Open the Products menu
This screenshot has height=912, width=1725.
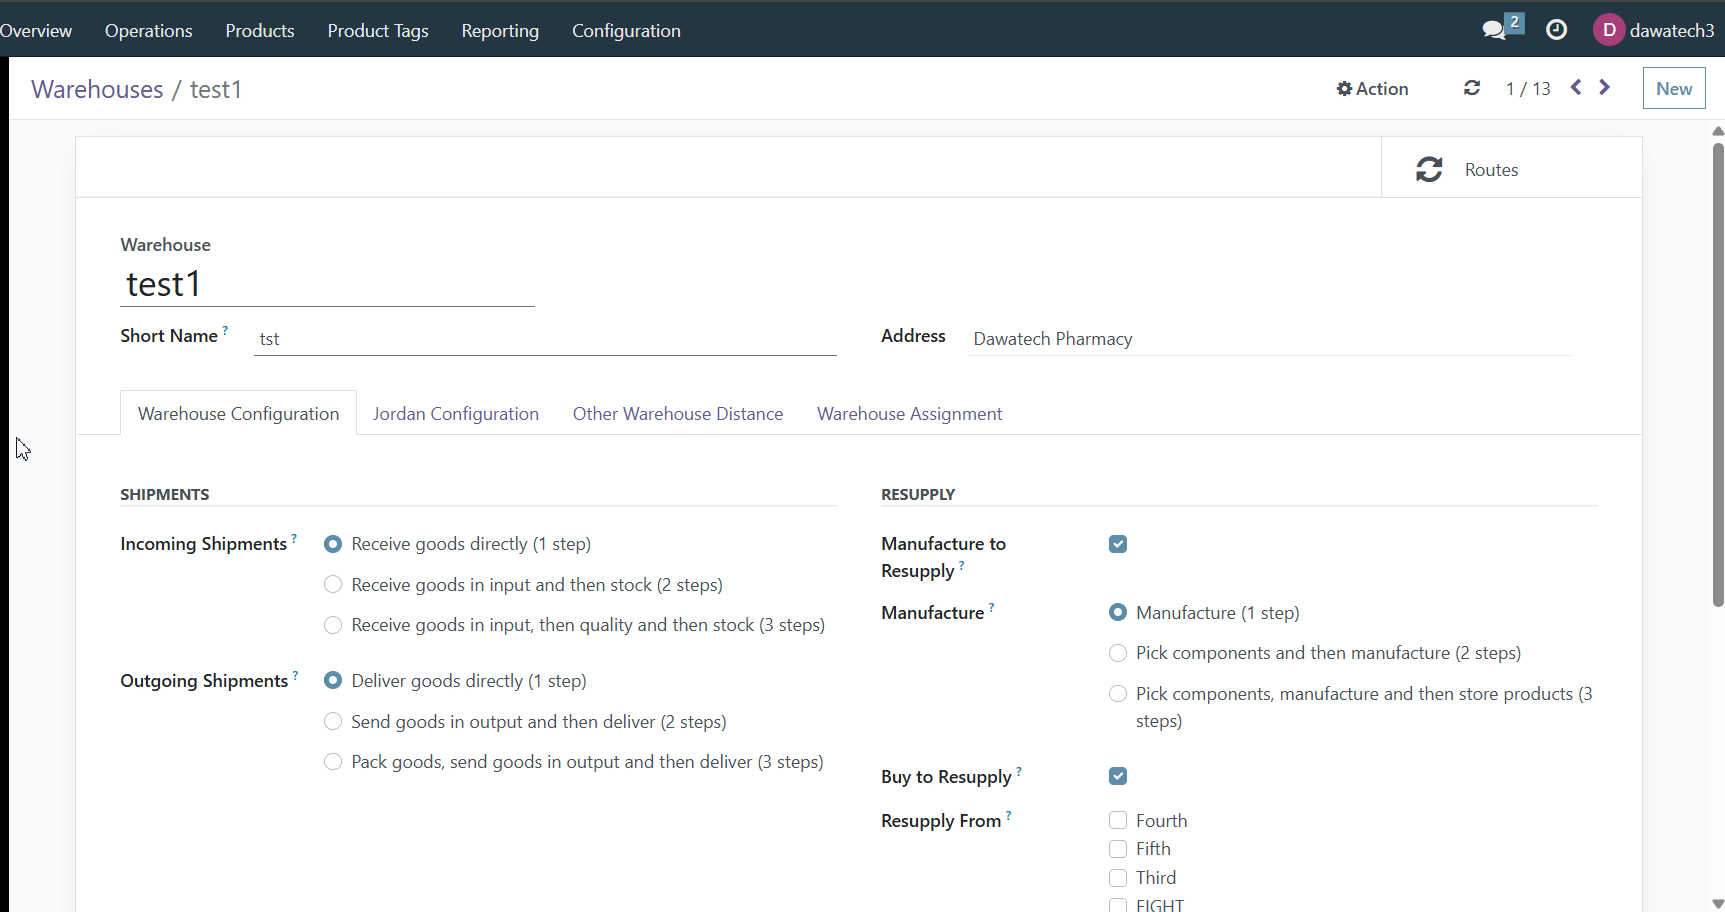(x=260, y=31)
